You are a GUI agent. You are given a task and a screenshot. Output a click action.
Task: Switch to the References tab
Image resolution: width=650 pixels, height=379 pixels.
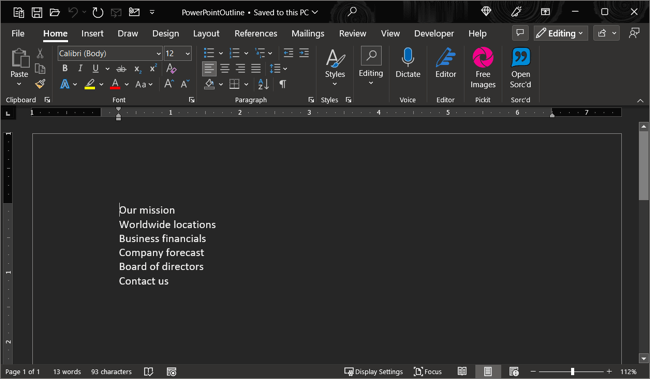tap(255, 34)
